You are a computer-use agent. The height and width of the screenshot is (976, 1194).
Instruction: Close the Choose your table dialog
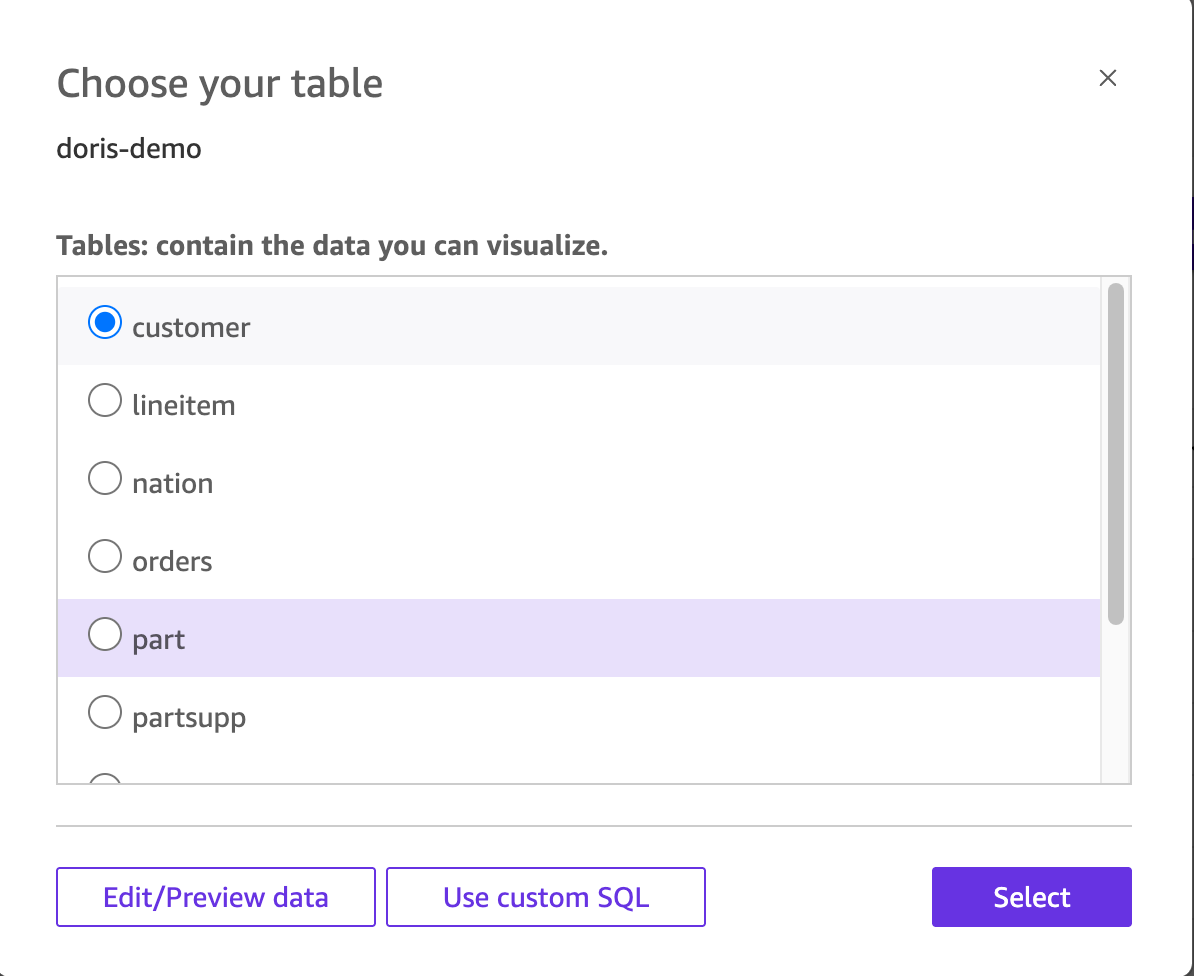click(1107, 79)
